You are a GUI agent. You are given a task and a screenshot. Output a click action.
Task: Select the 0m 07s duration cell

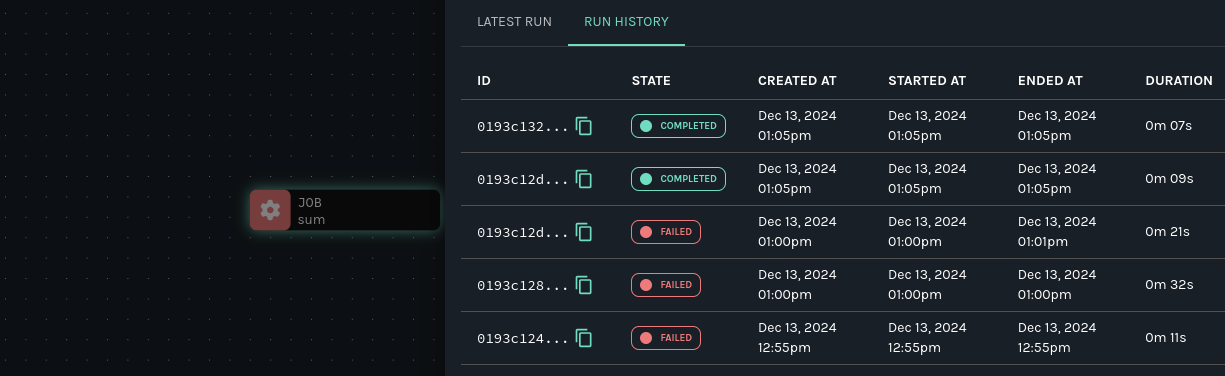pos(1169,126)
